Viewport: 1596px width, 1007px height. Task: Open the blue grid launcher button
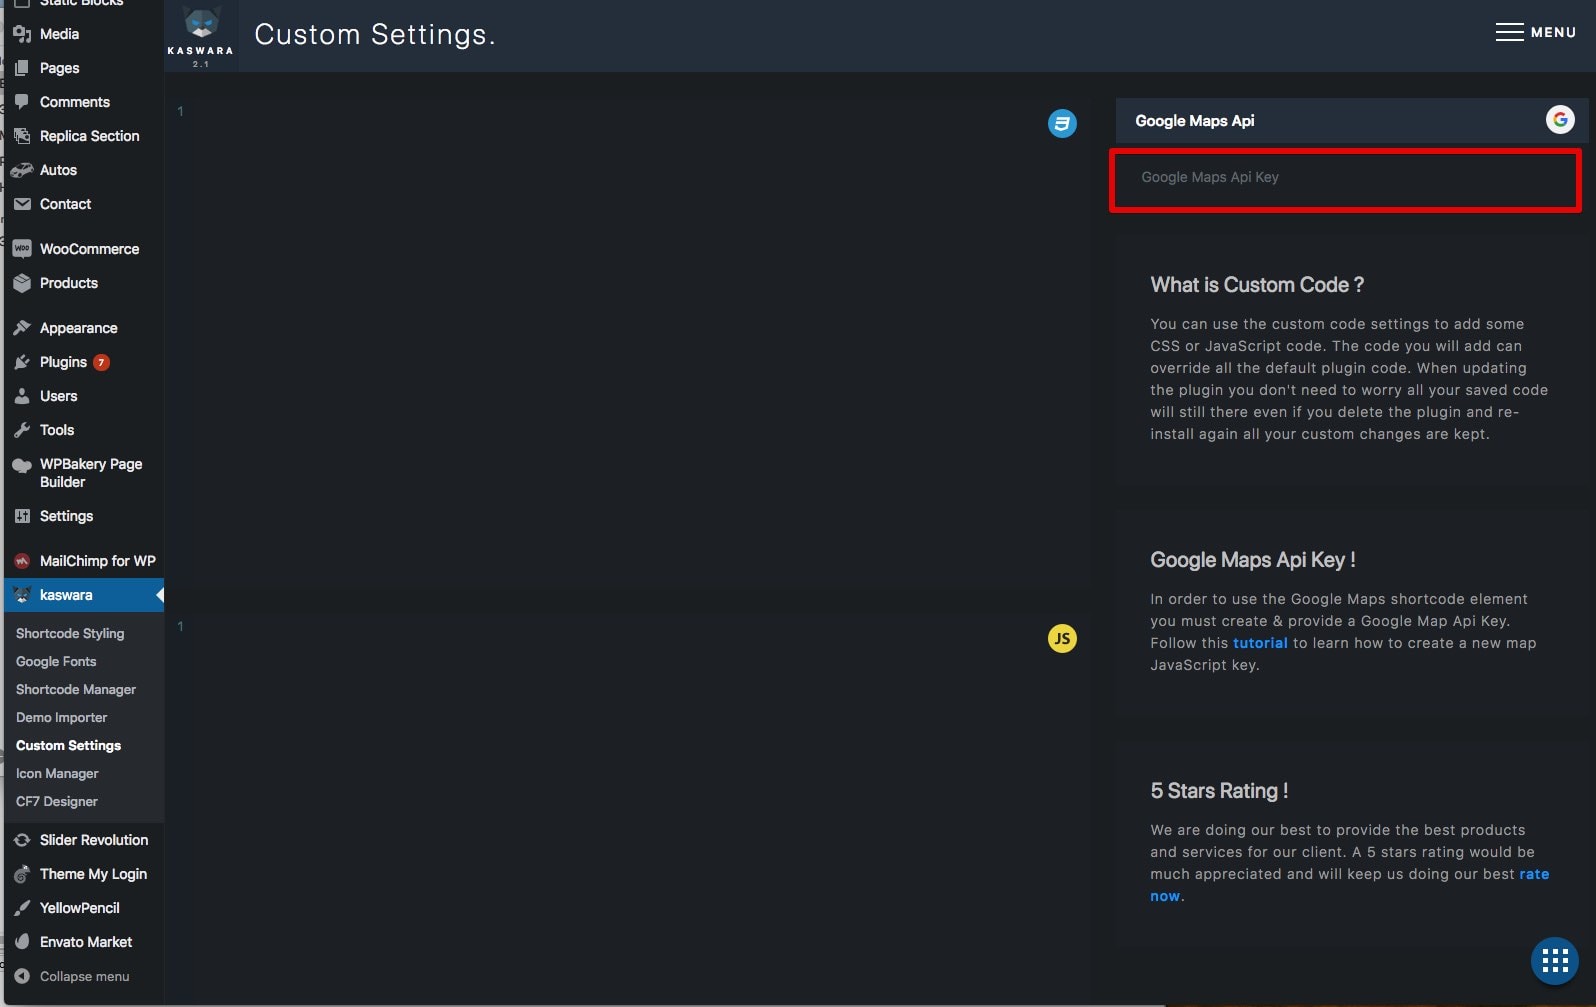click(1555, 961)
